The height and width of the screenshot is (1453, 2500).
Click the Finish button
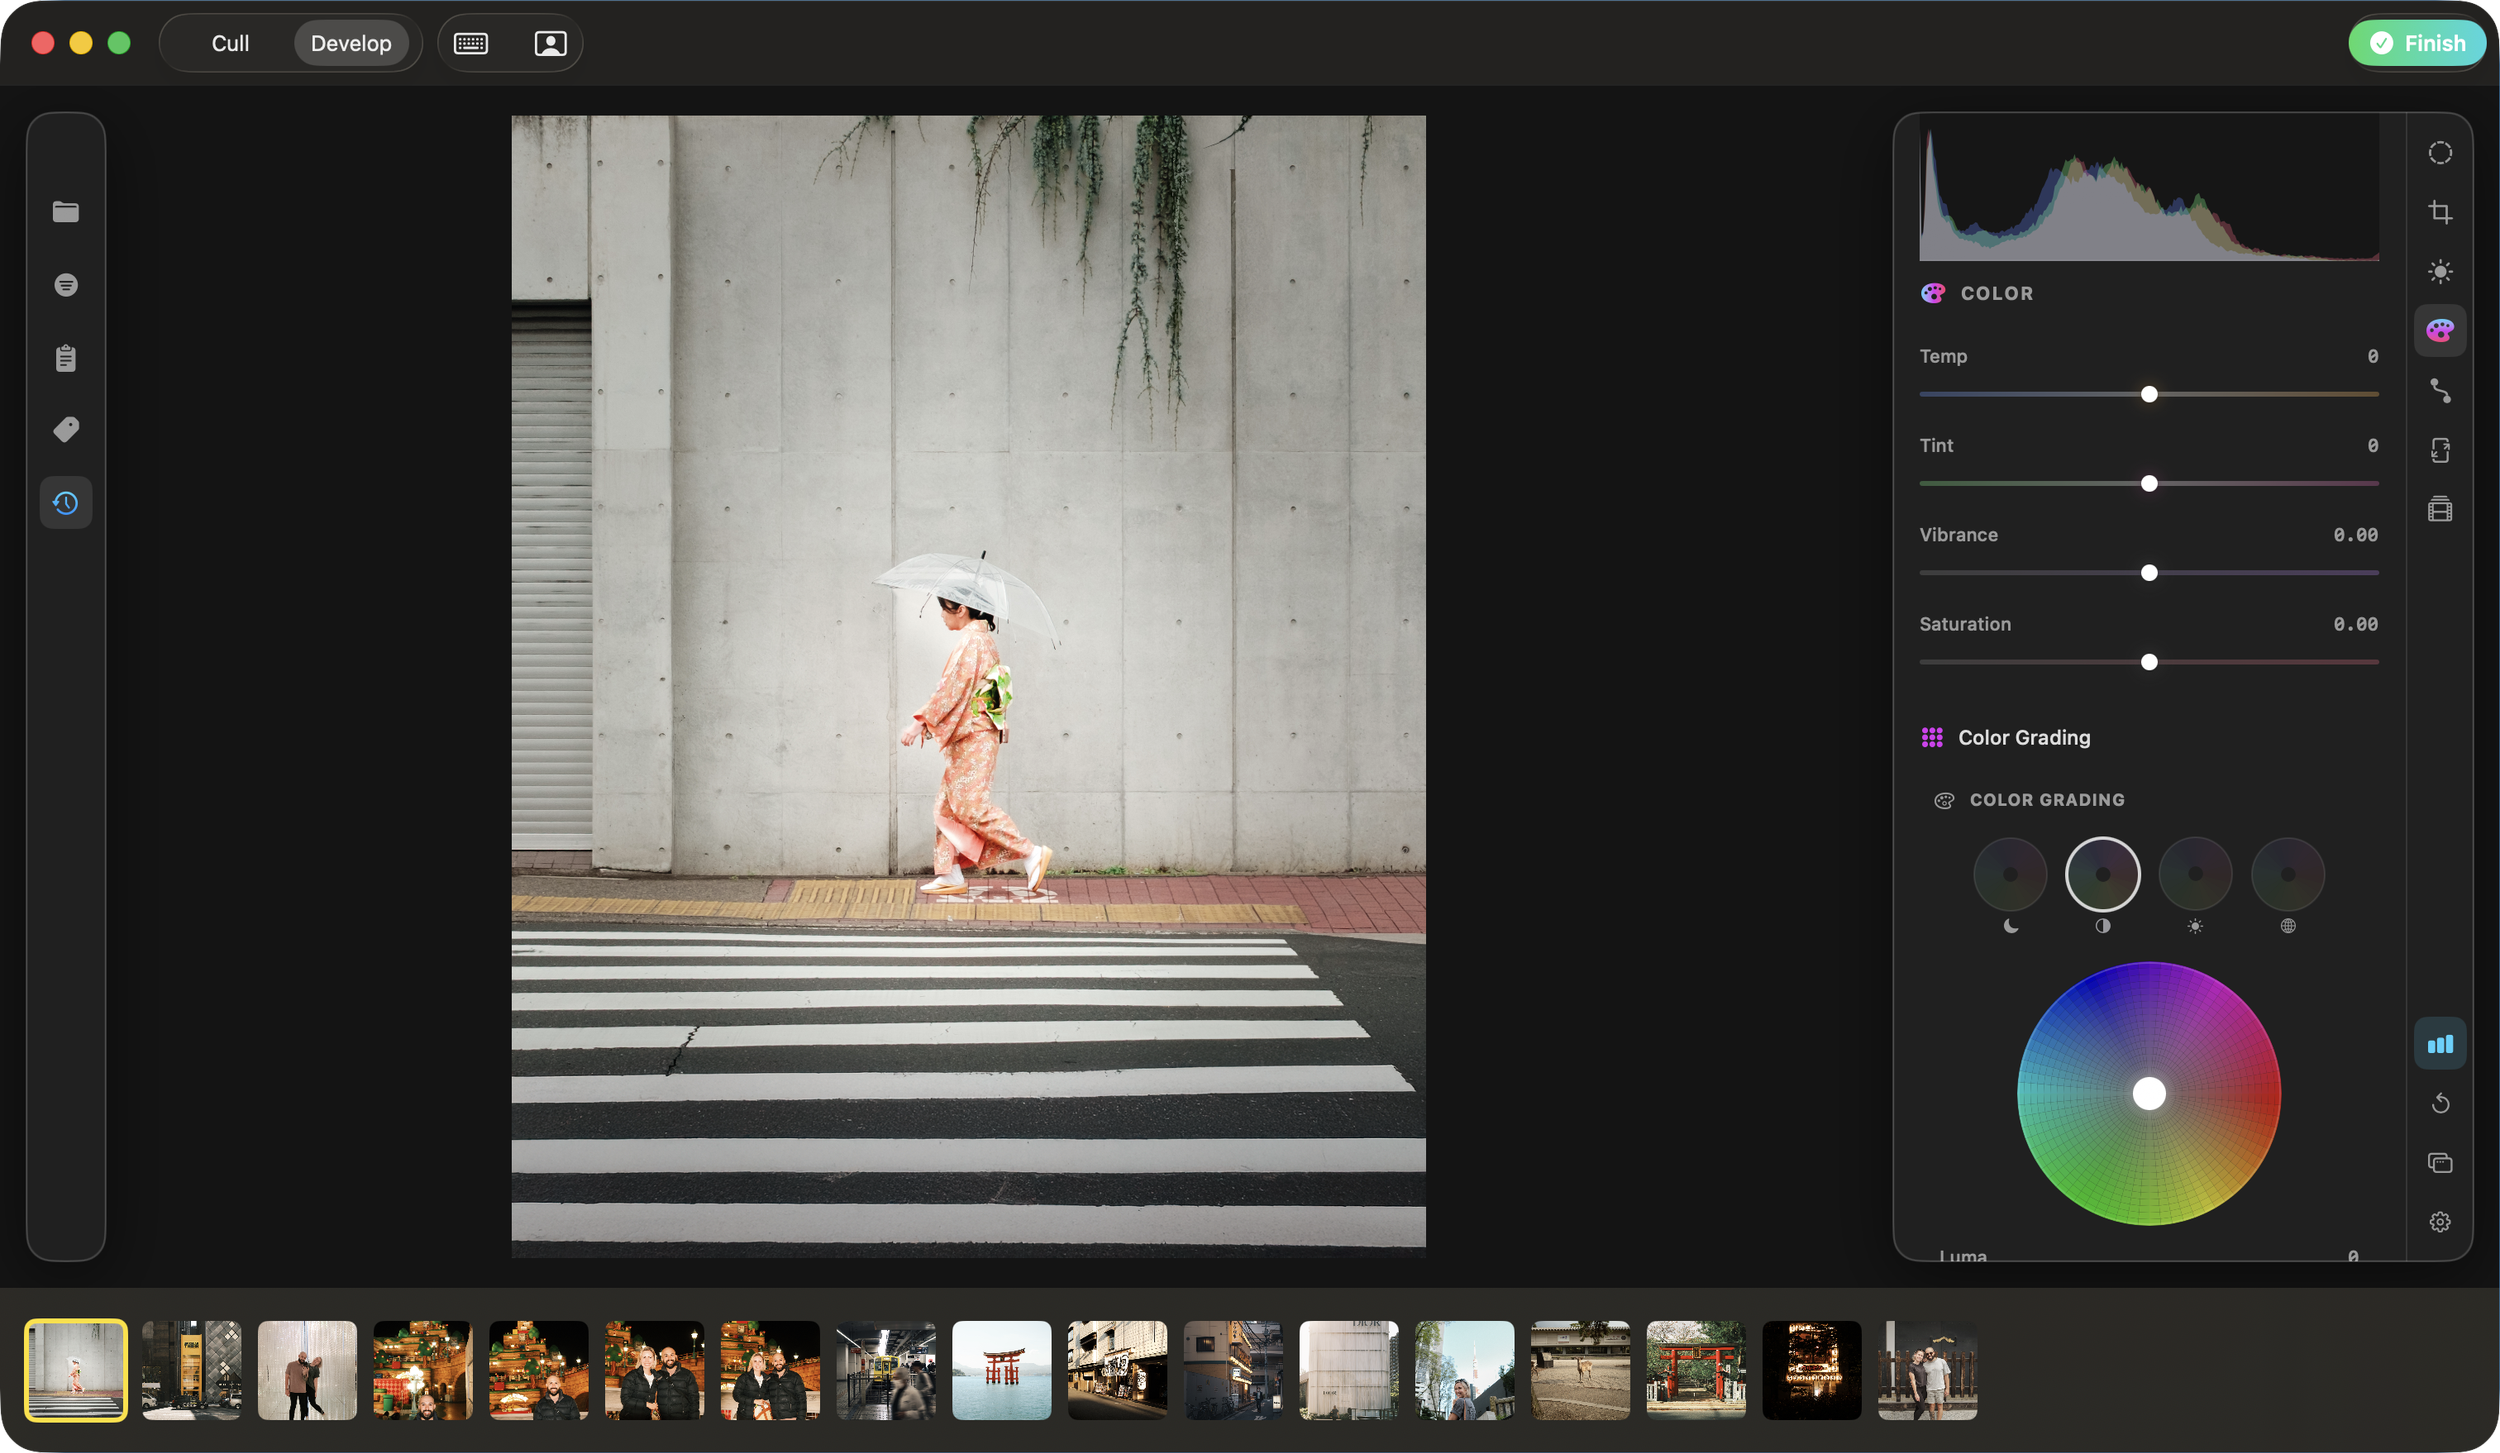click(2416, 43)
